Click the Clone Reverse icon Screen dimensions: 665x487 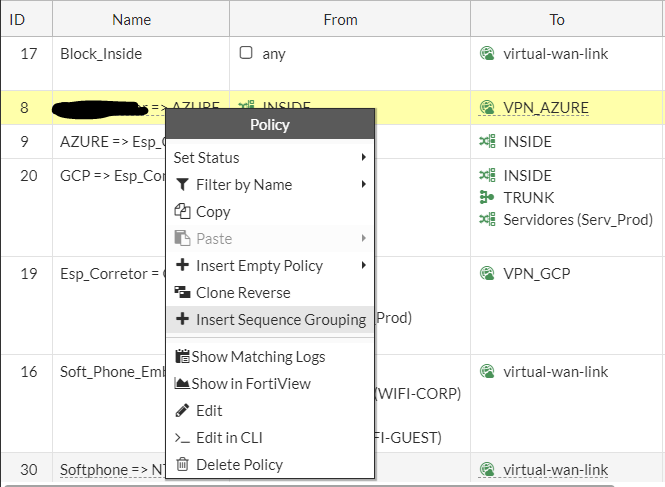182,293
